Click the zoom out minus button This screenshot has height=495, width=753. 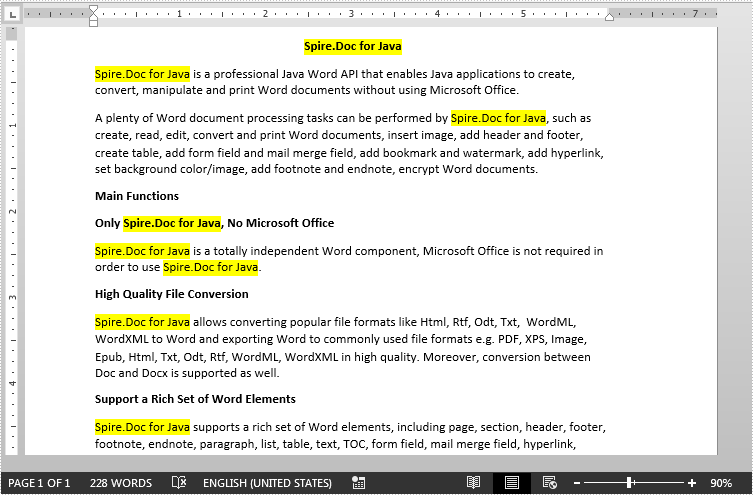click(577, 483)
